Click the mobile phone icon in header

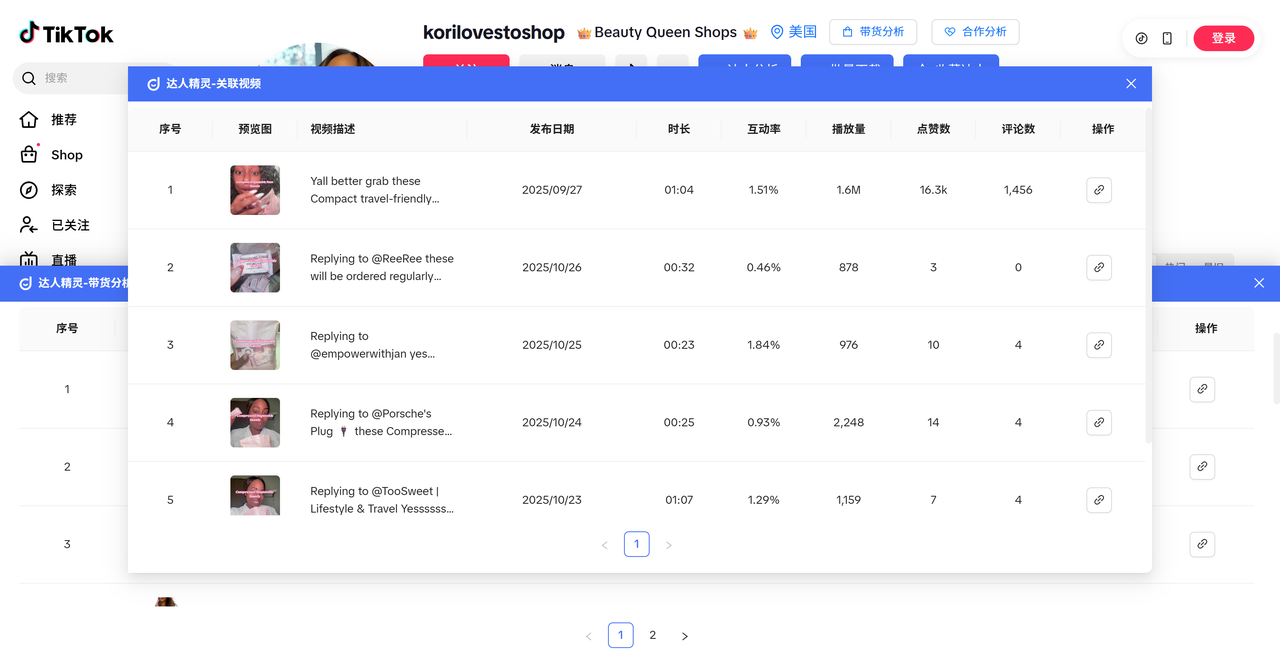click(1167, 38)
